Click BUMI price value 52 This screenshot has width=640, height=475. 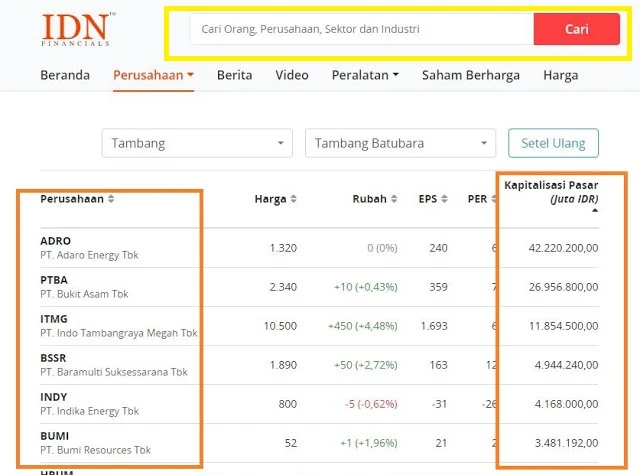[x=291, y=443]
